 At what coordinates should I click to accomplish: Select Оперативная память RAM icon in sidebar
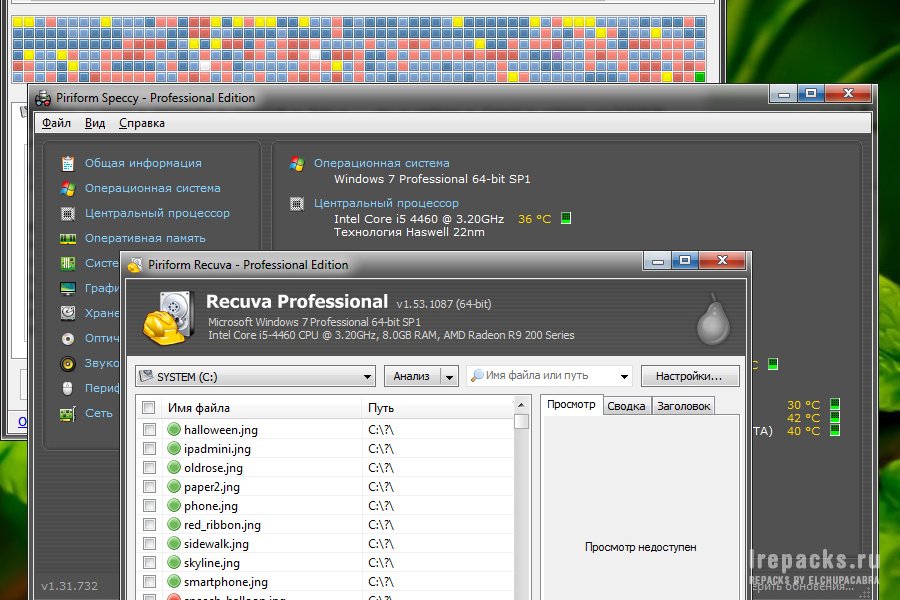68,238
